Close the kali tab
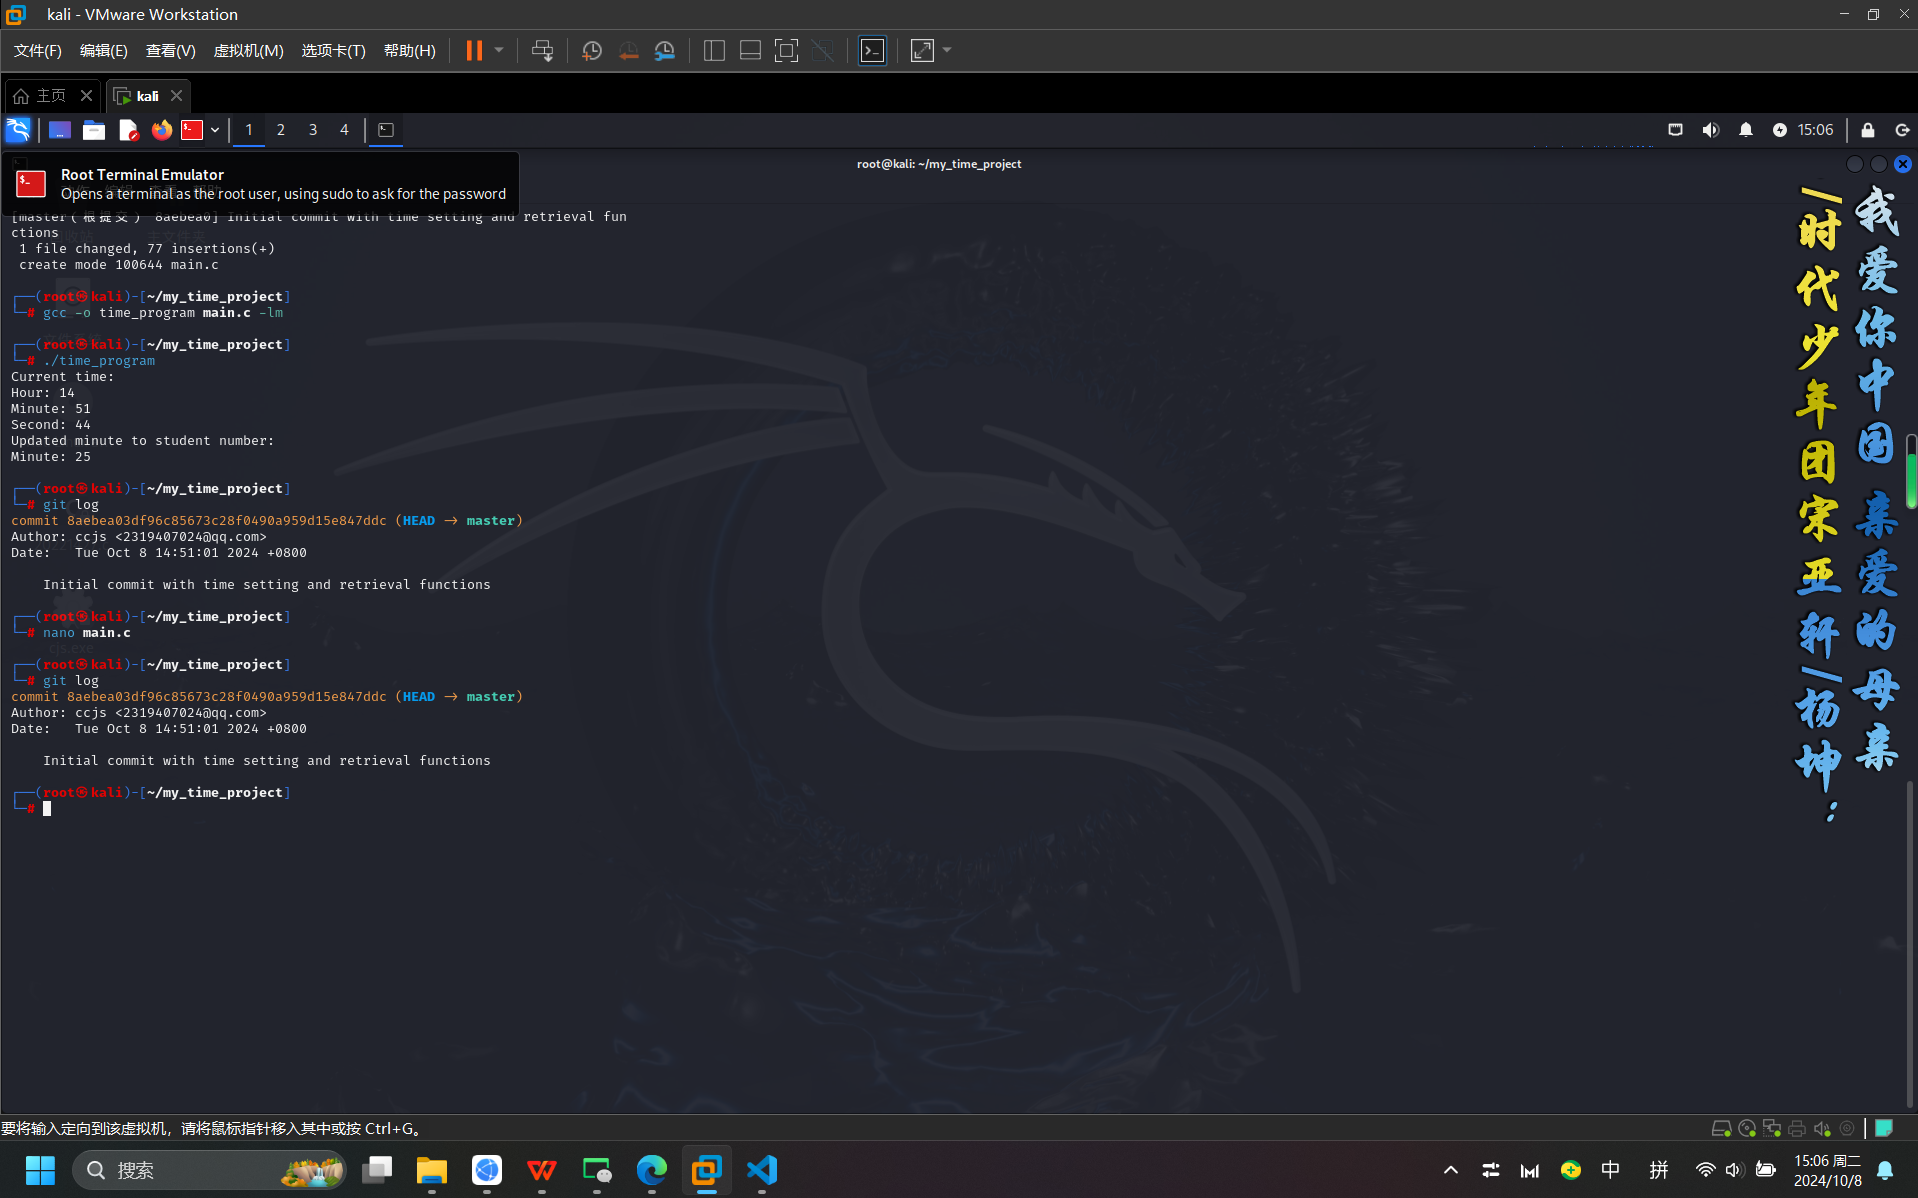The width and height of the screenshot is (1918, 1198). tap(176, 96)
